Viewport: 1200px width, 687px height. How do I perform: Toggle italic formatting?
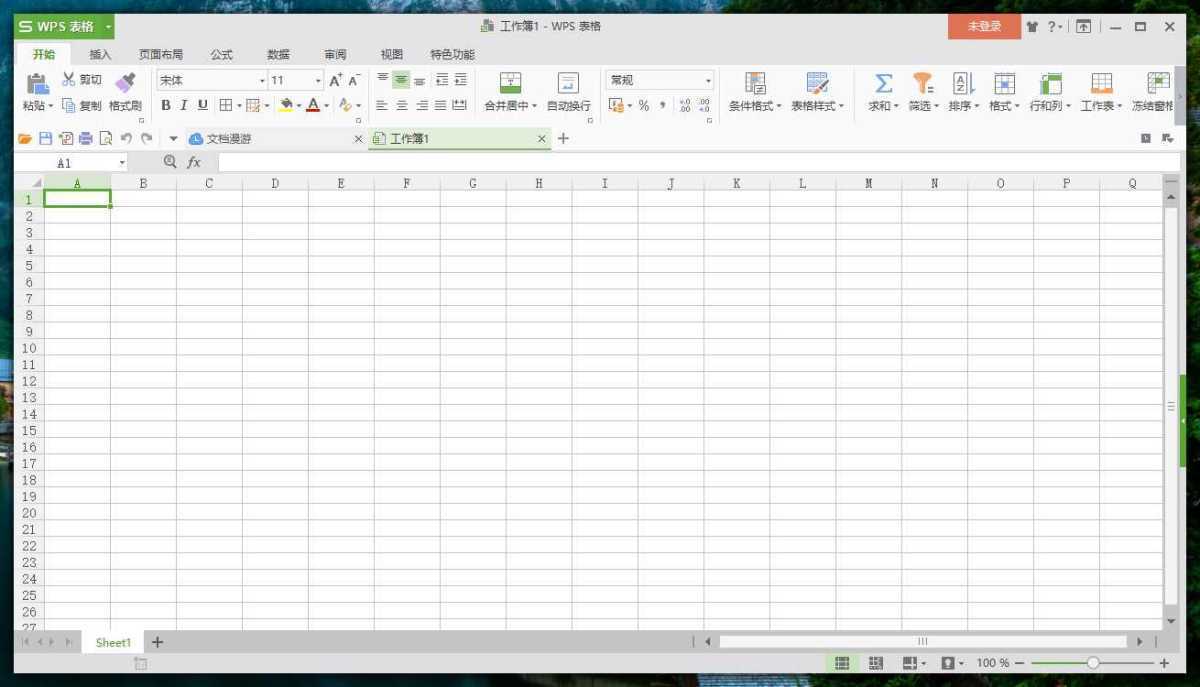tap(183, 104)
